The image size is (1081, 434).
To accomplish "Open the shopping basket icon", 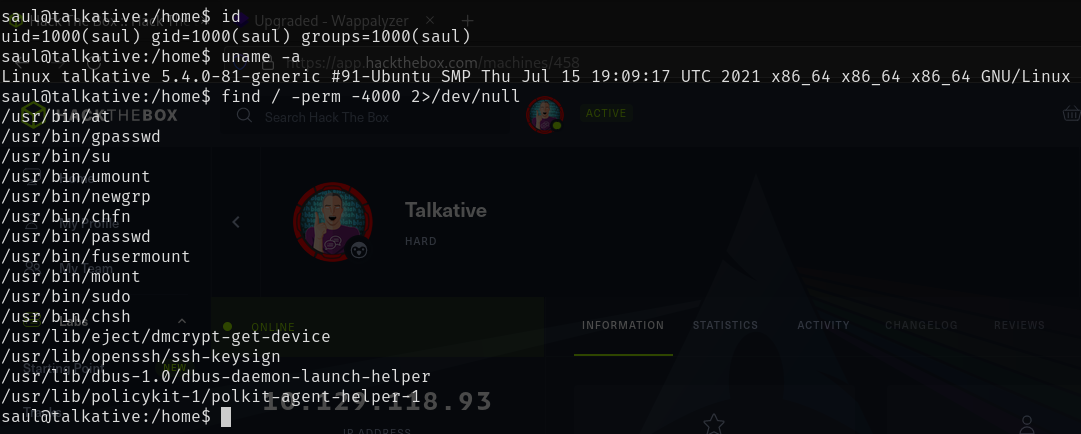I will point(1071,113).
